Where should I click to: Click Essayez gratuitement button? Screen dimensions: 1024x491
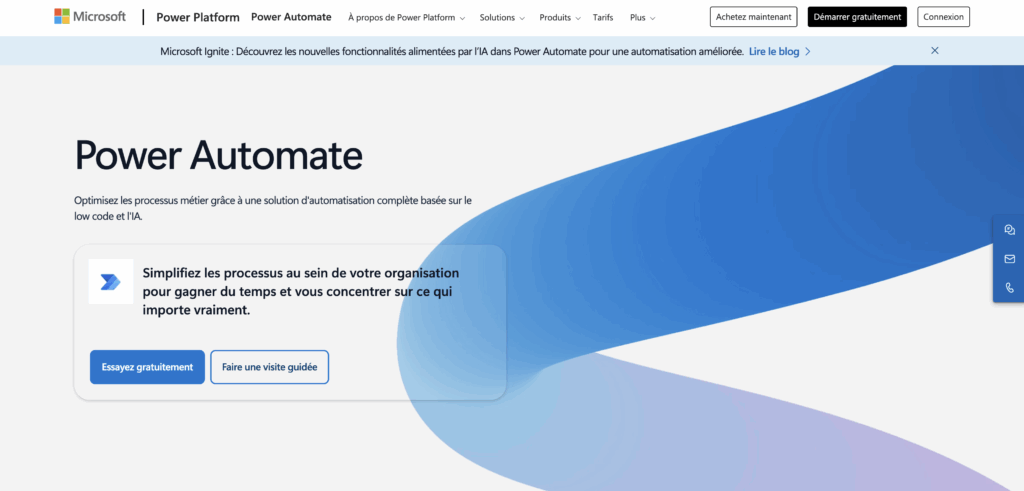(148, 367)
